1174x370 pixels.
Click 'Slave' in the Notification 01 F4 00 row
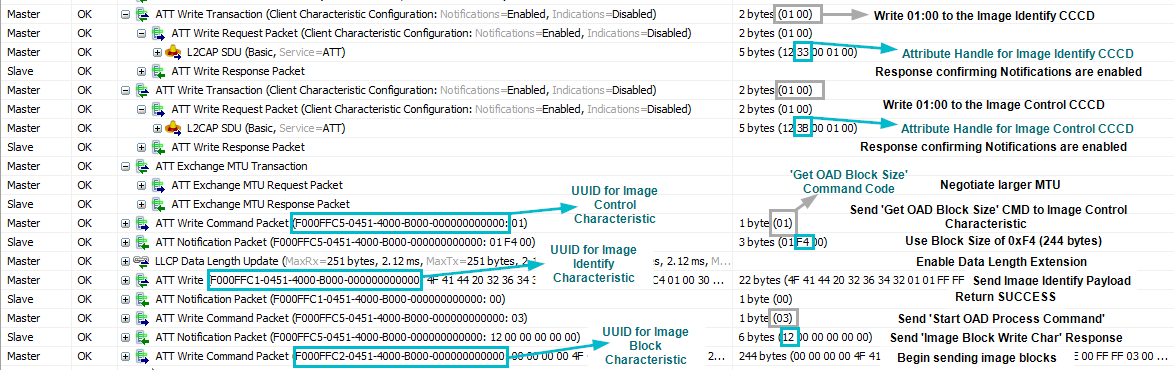coord(19,242)
